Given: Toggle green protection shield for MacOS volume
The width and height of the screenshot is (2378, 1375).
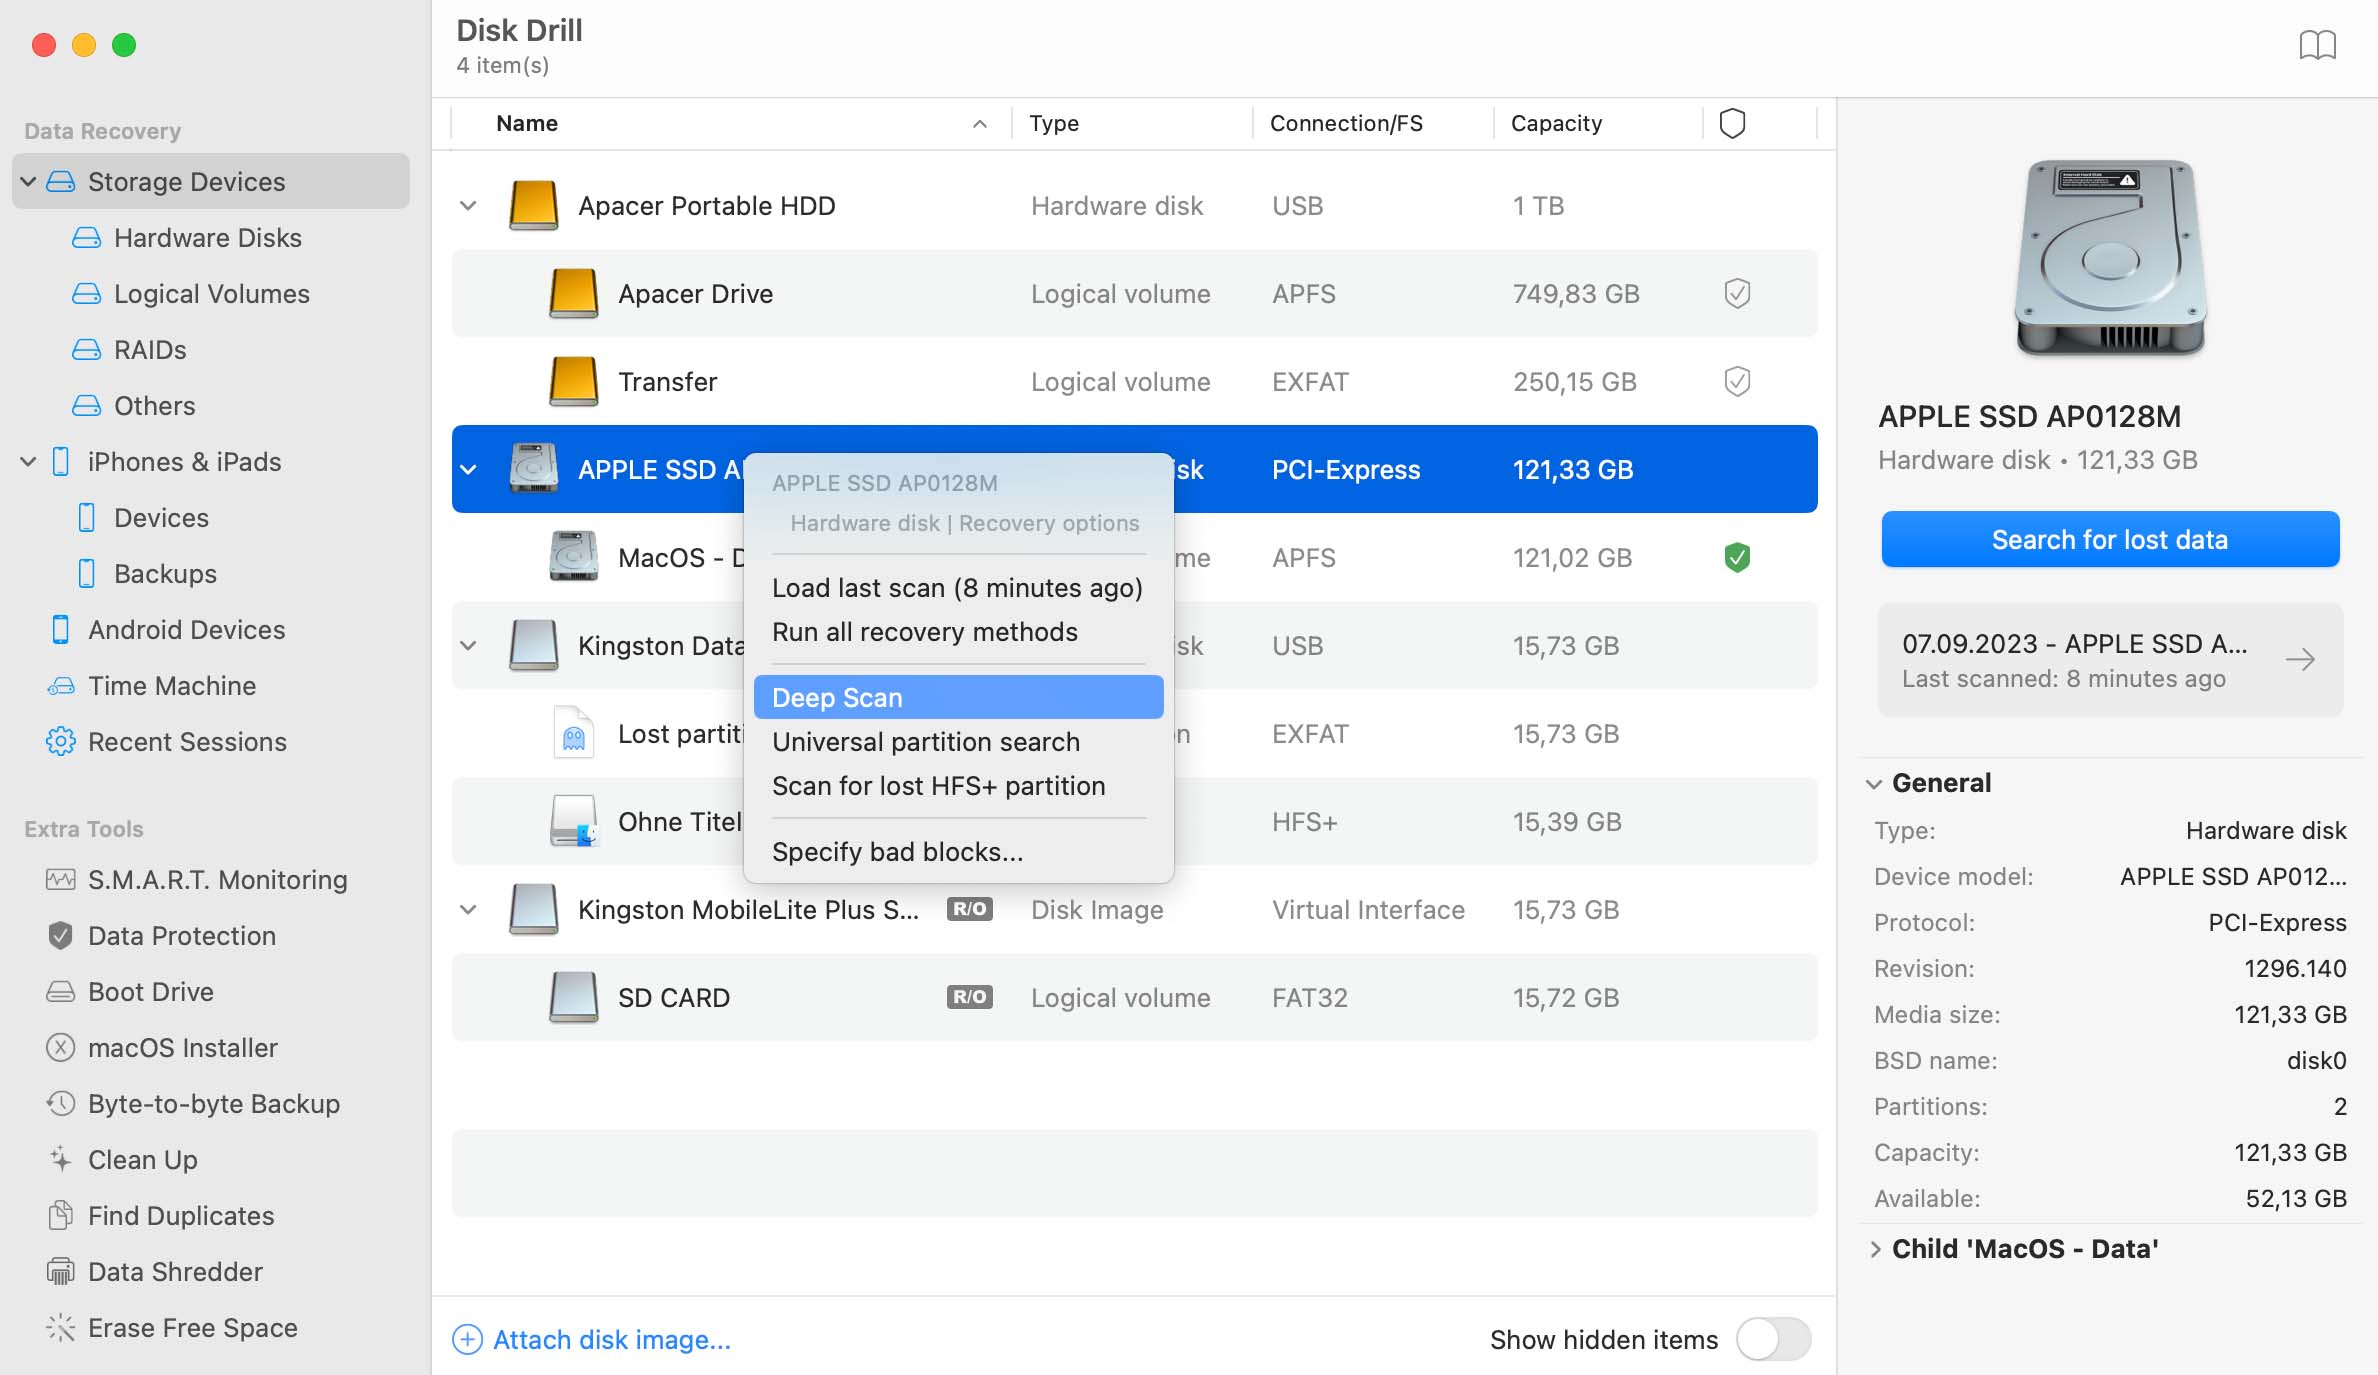Looking at the screenshot, I should [x=1737, y=557].
